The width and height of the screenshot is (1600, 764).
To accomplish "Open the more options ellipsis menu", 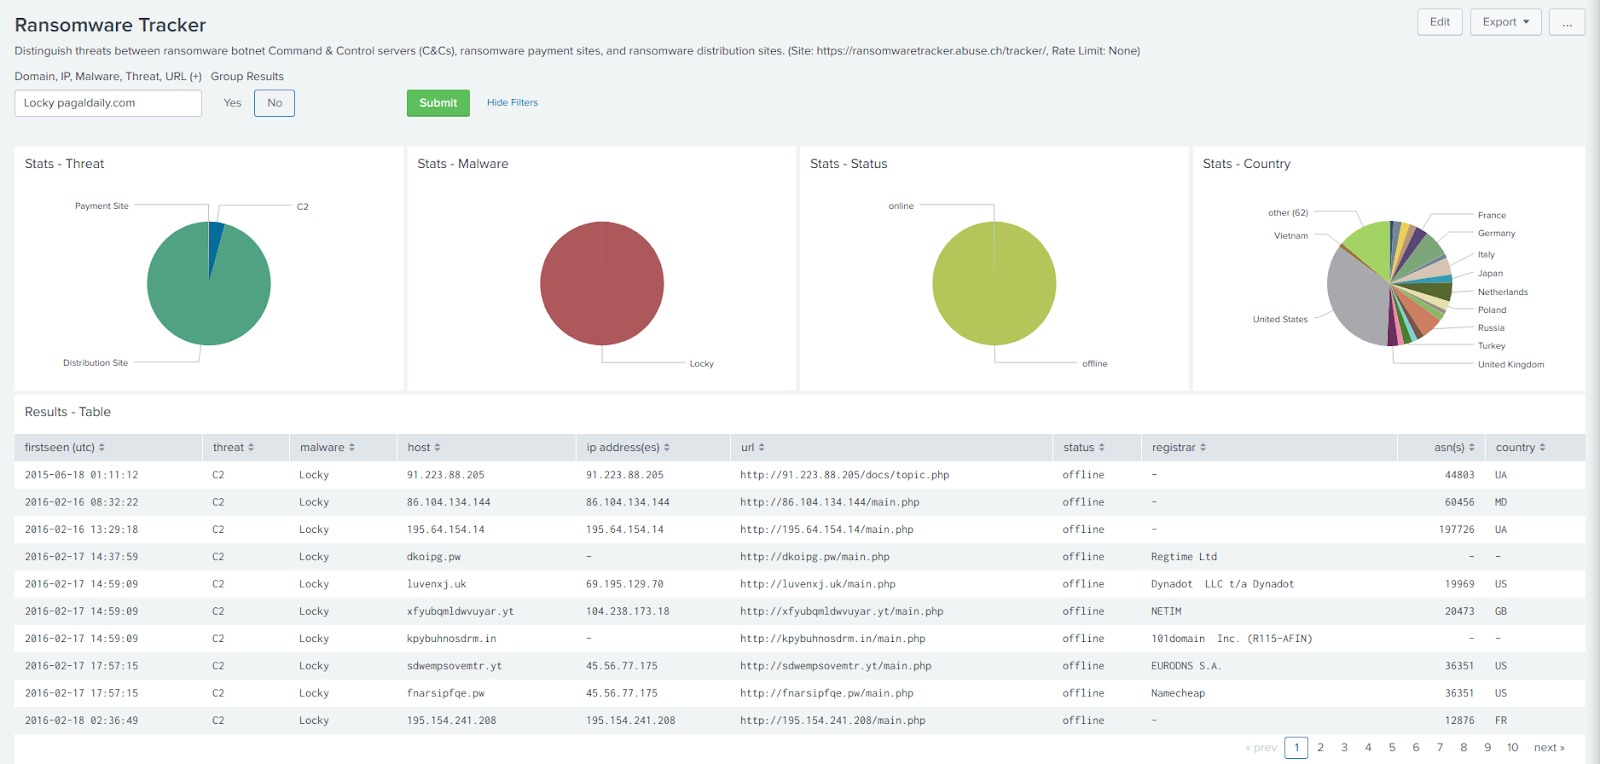I will pos(1567,22).
